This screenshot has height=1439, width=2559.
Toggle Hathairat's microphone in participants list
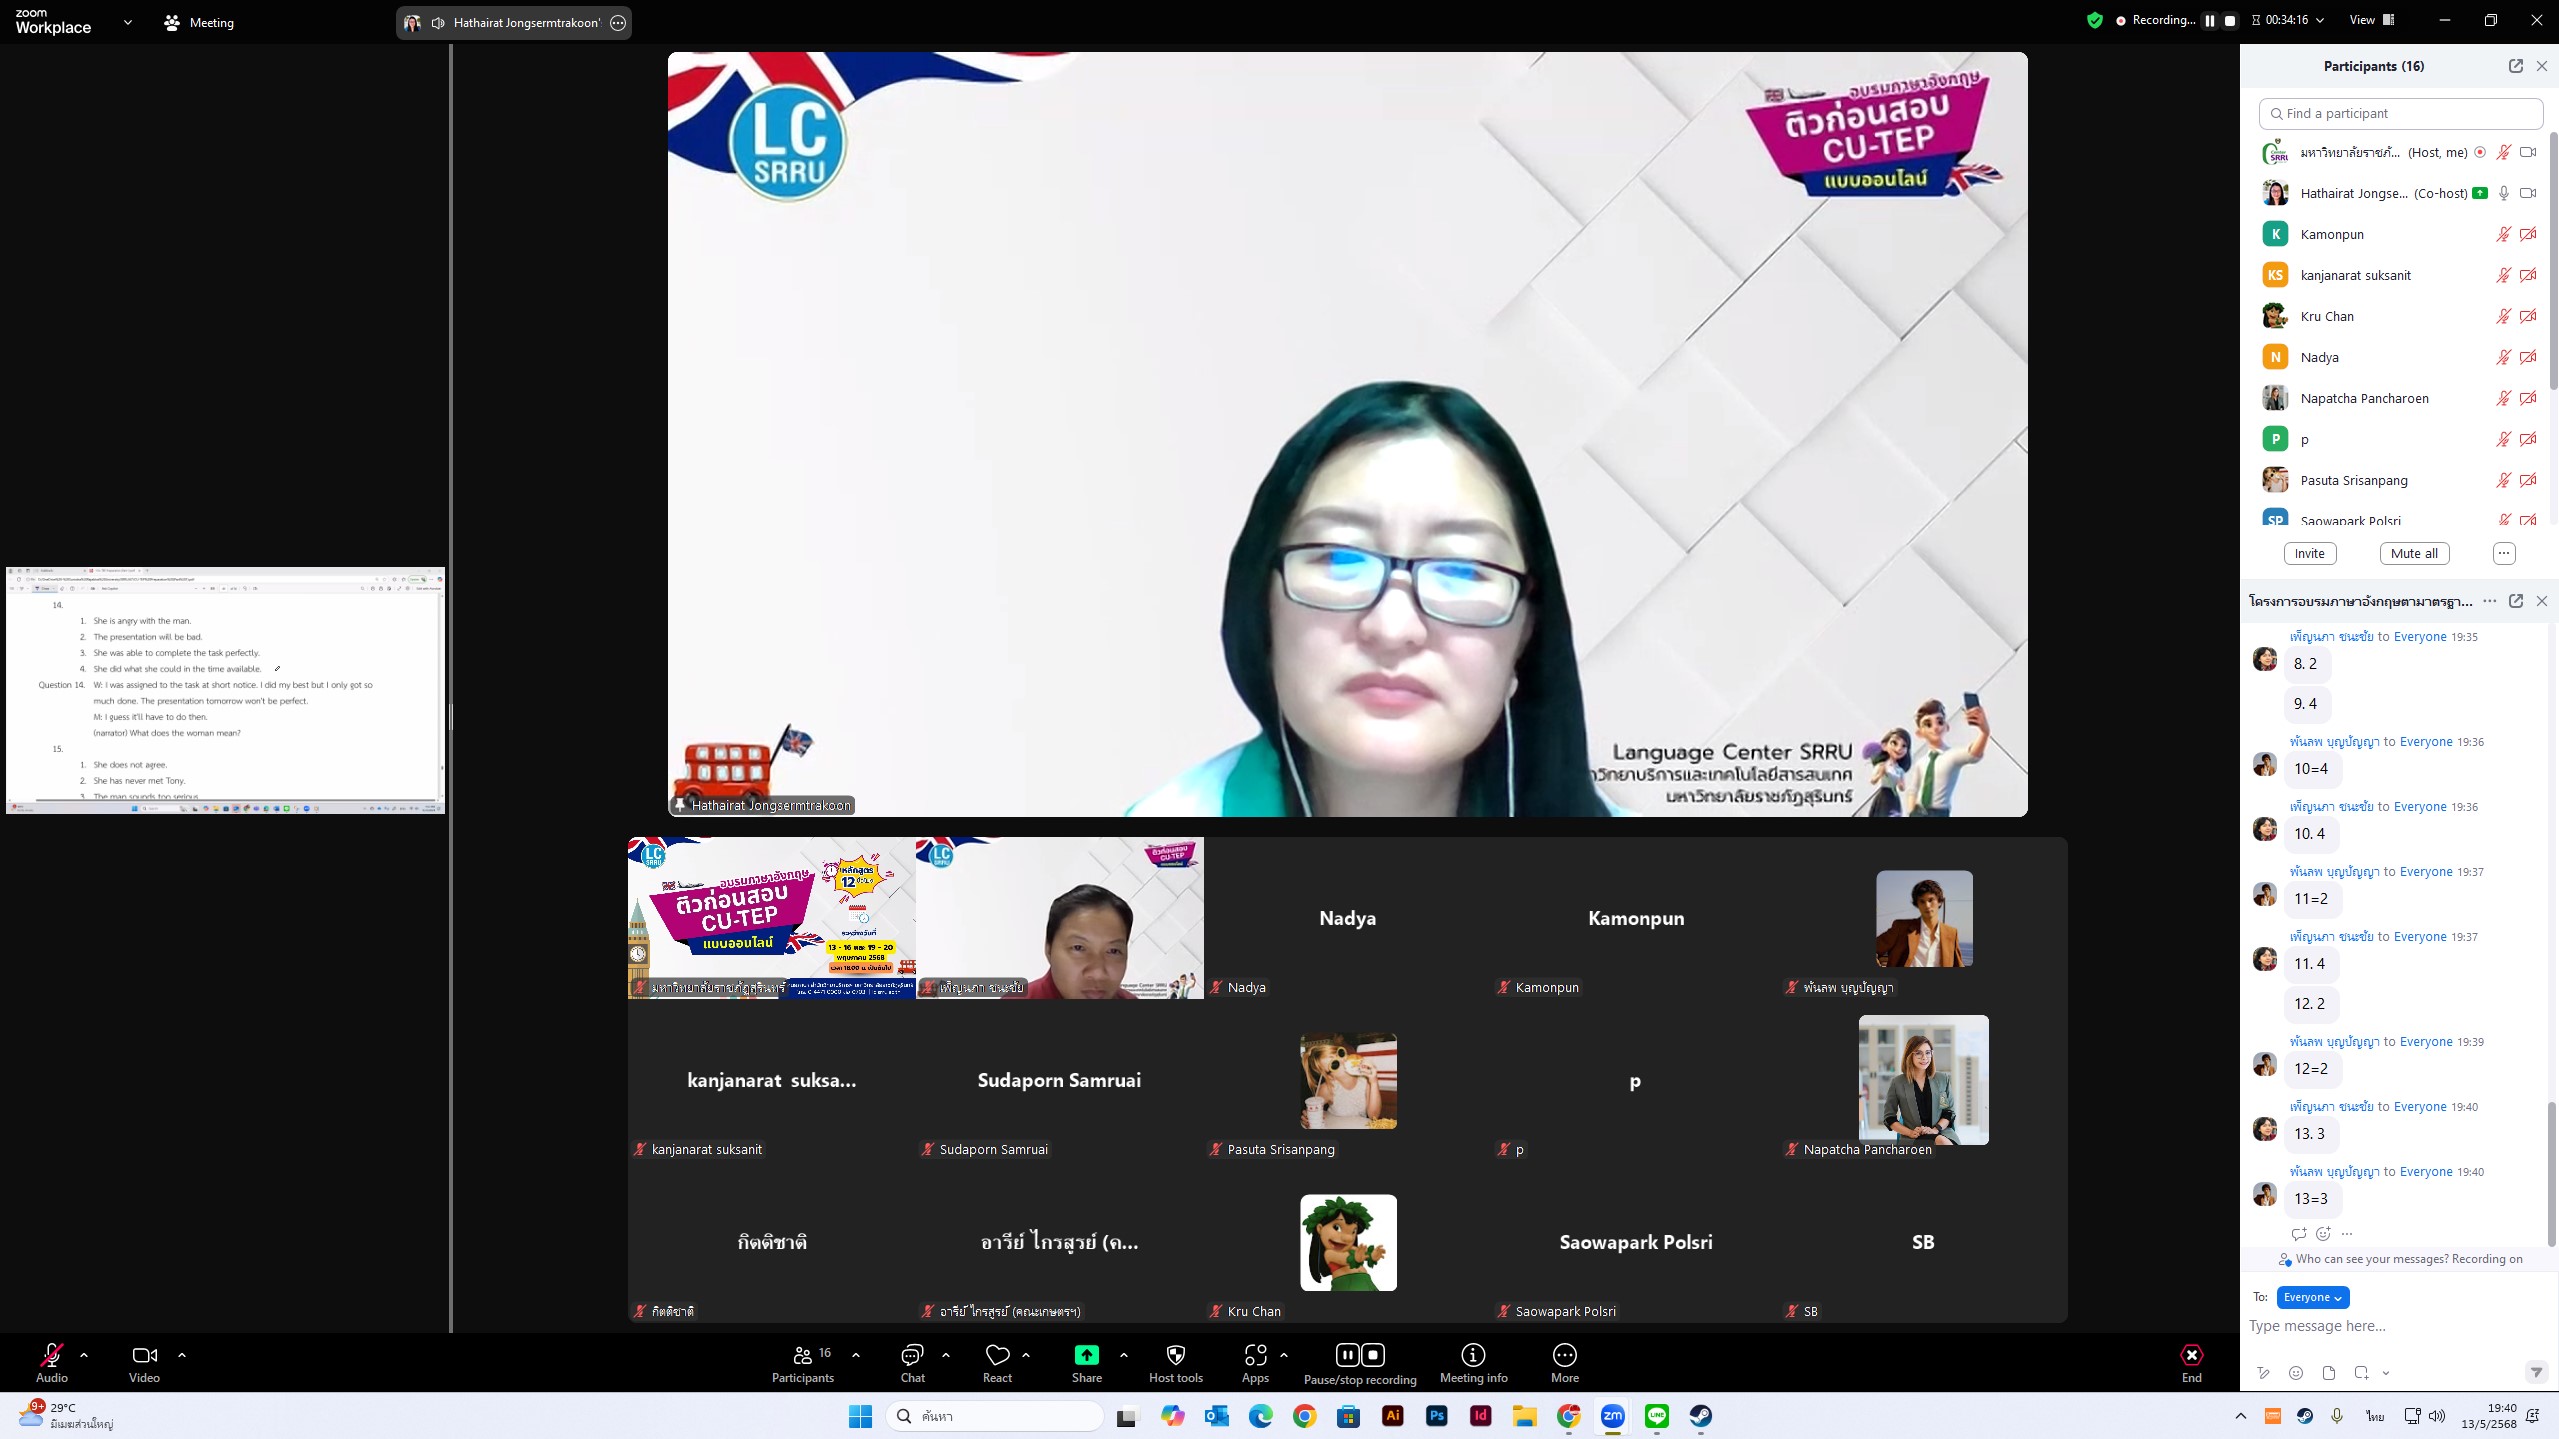[2503, 193]
